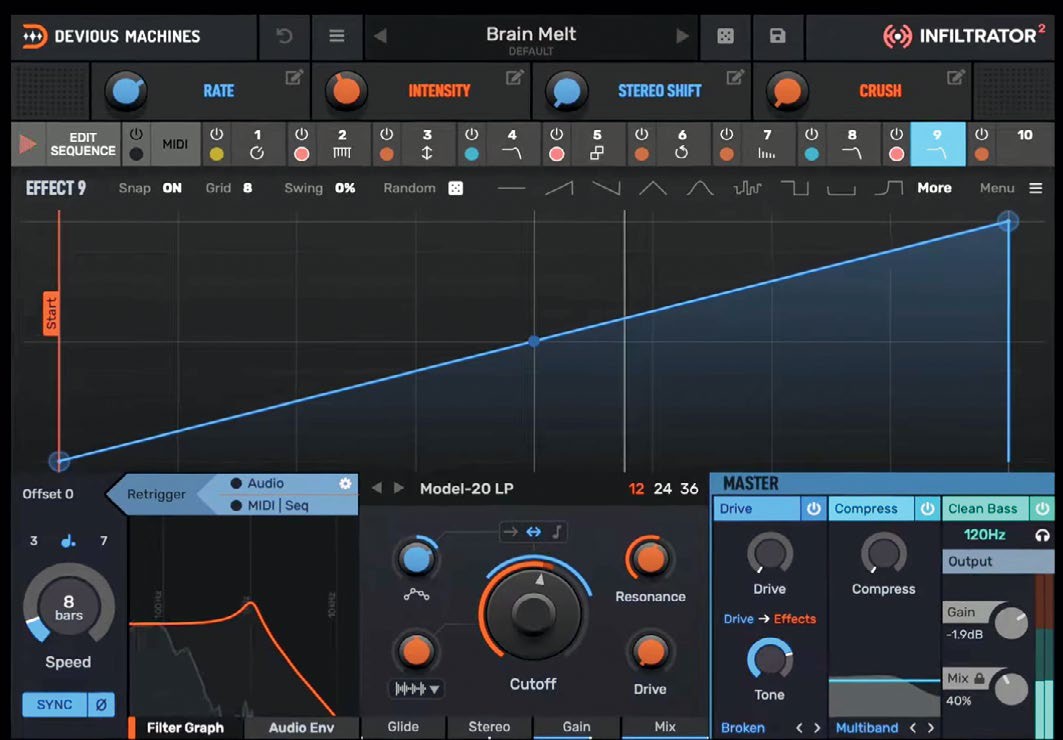Viewport: 1063px width, 740px height.
Task: Switch to the Filter Graph tab
Action: pos(185,728)
